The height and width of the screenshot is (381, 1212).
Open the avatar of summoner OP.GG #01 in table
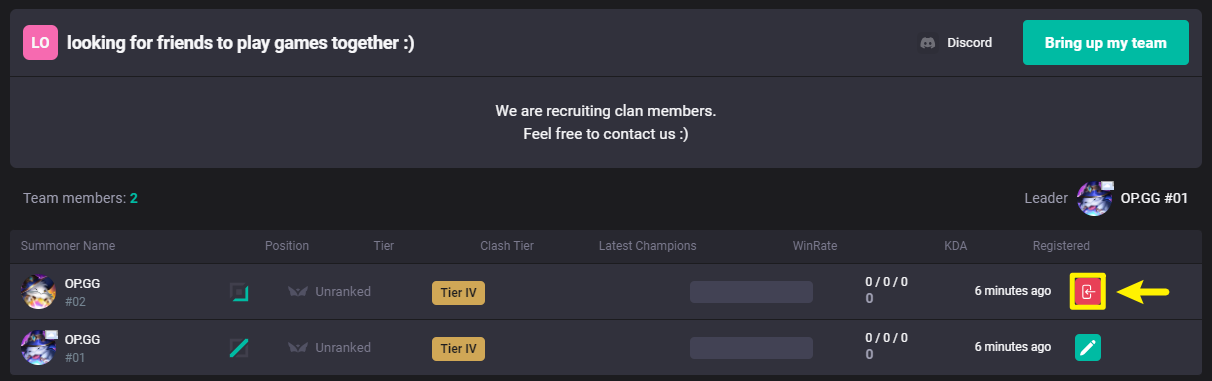tap(38, 347)
